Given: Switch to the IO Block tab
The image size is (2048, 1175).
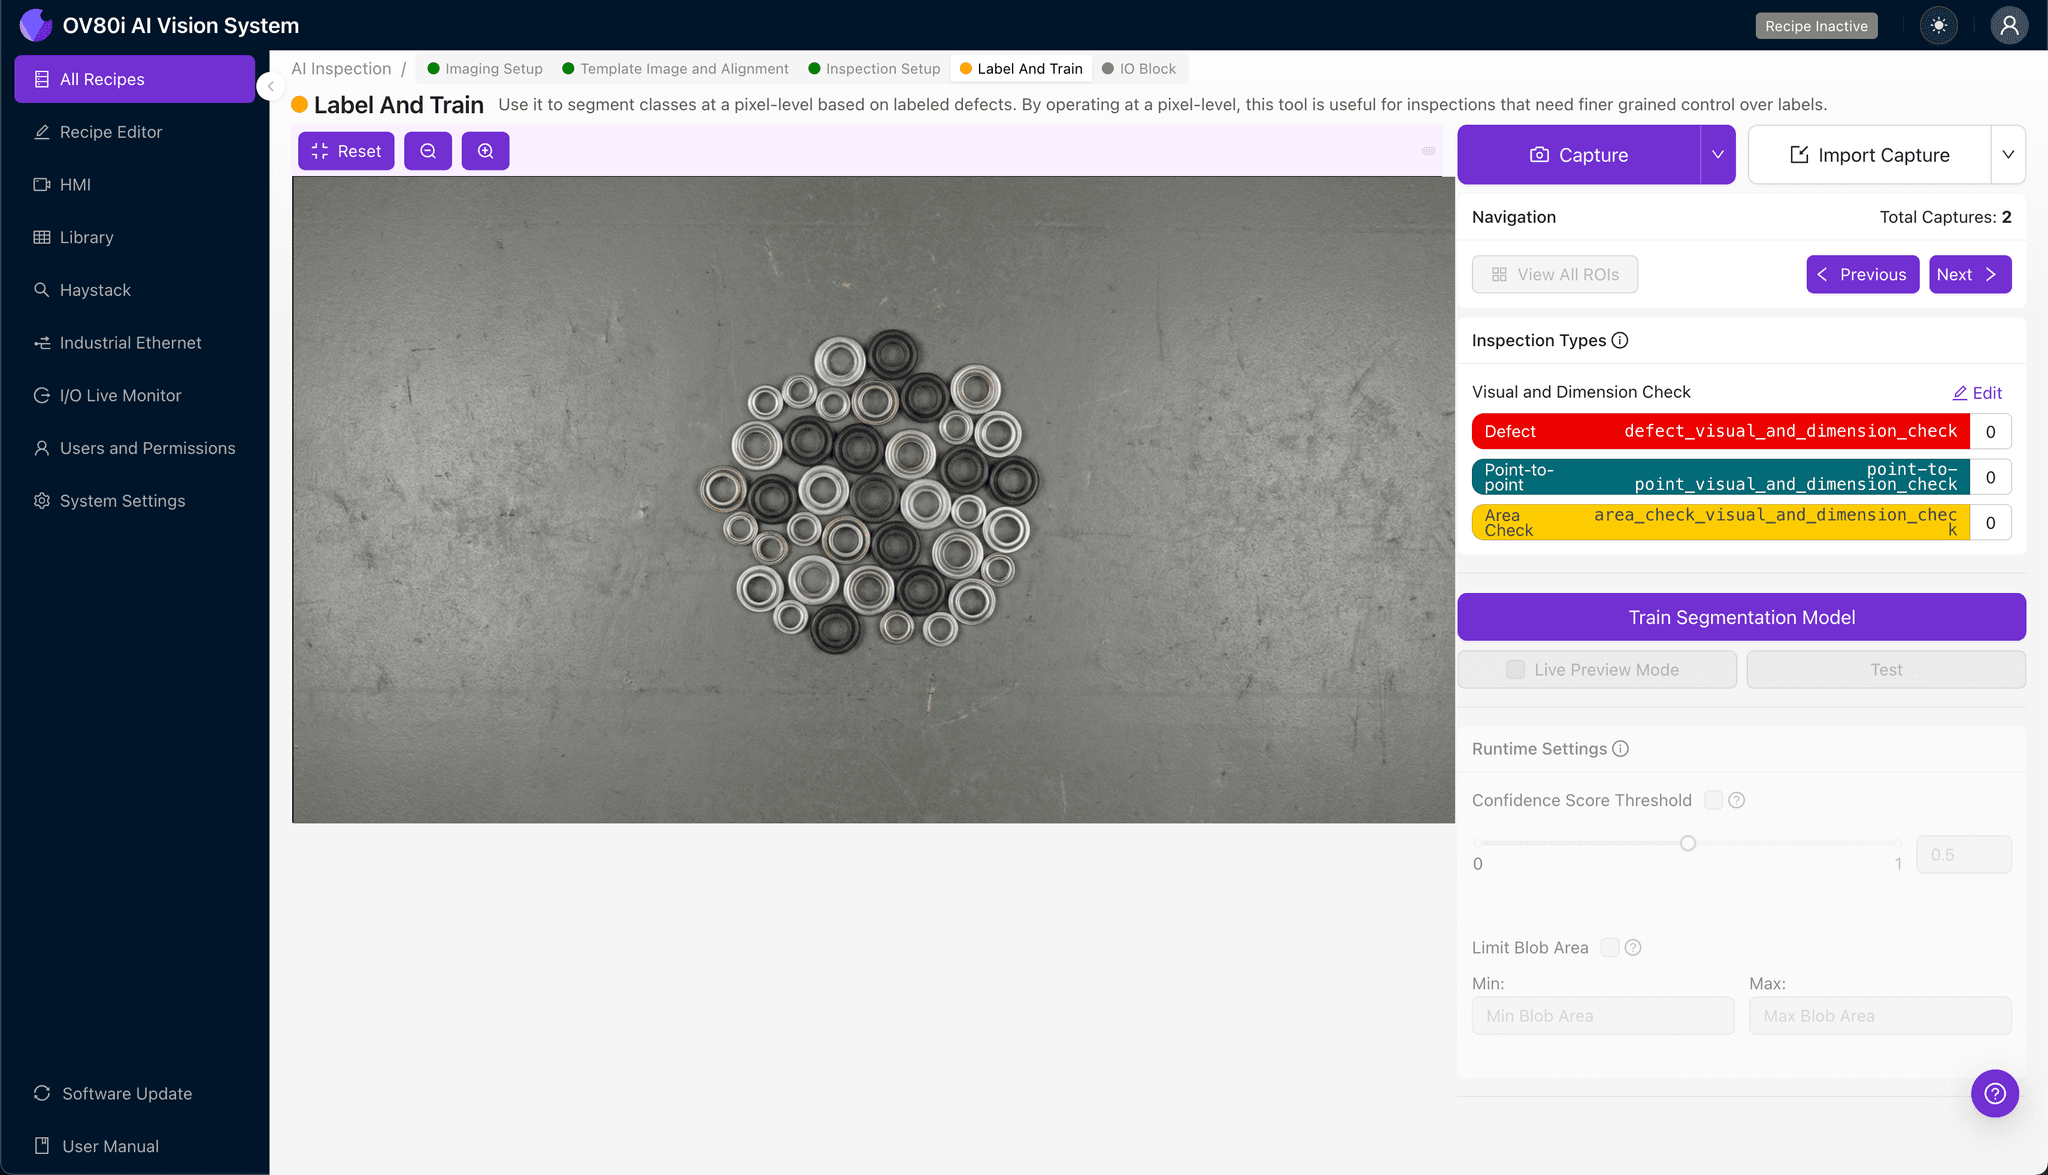Looking at the screenshot, I should click(1139, 69).
